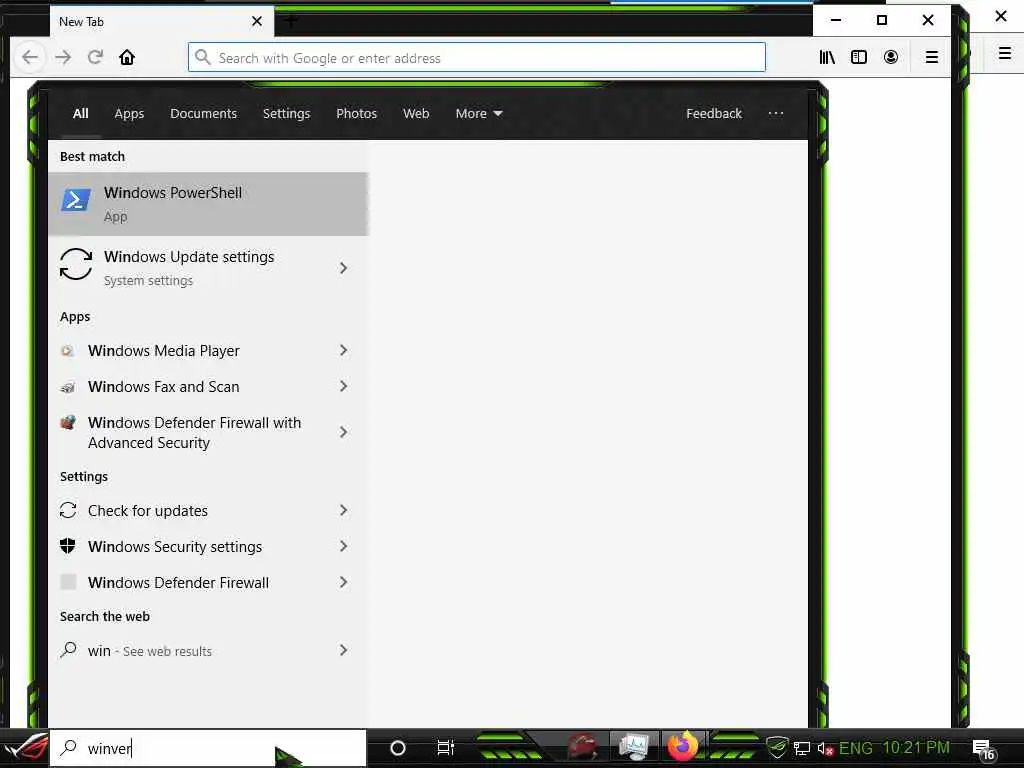Open the Firefox Library icon
Image resolution: width=1024 pixels, height=768 pixels.
[x=827, y=57]
